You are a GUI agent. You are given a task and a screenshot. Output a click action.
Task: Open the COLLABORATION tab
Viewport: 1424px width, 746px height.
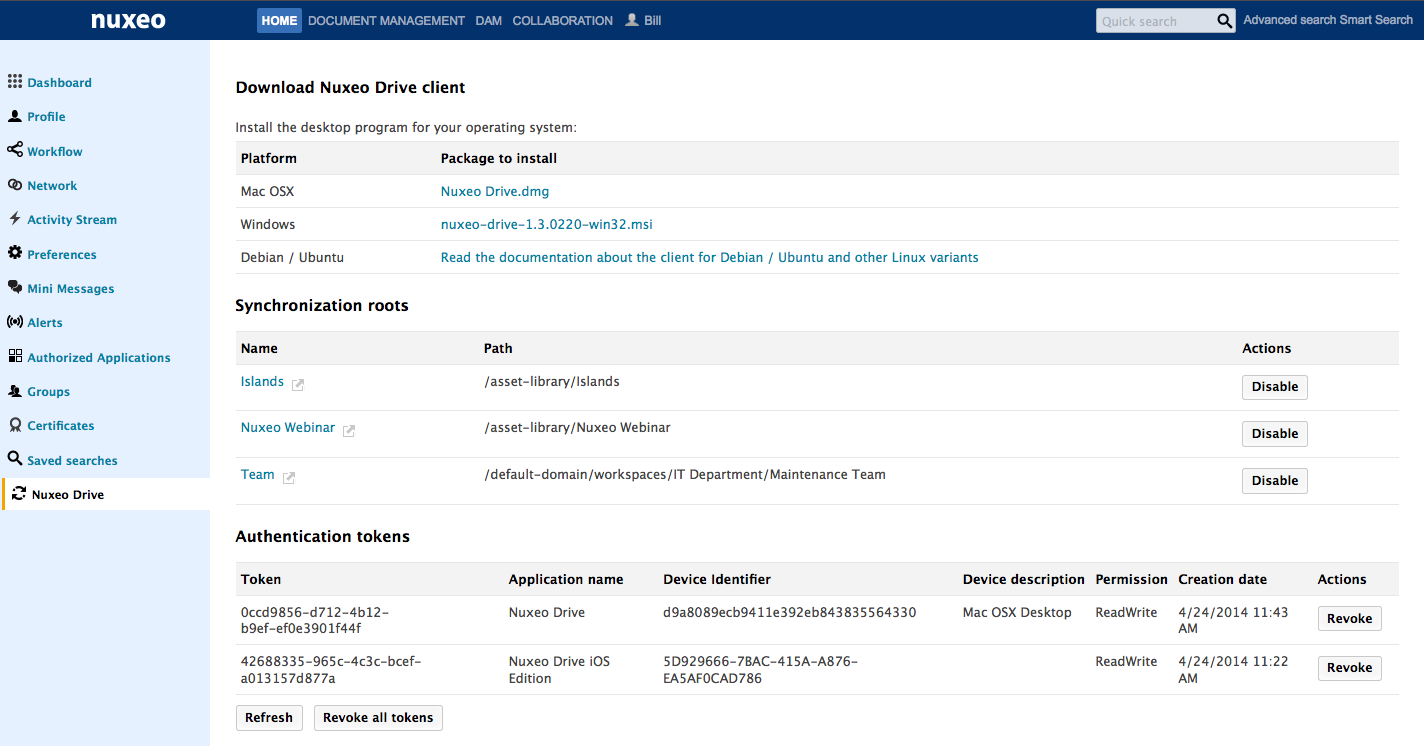[563, 20]
